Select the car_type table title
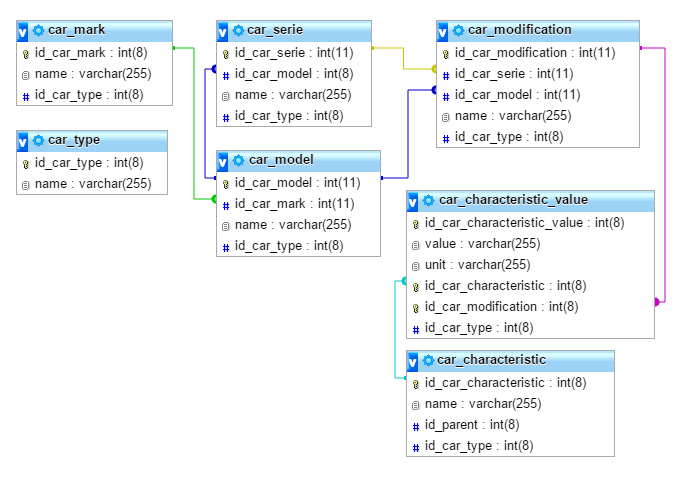Image resolution: width=685 pixels, height=479 pixels. click(74, 140)
